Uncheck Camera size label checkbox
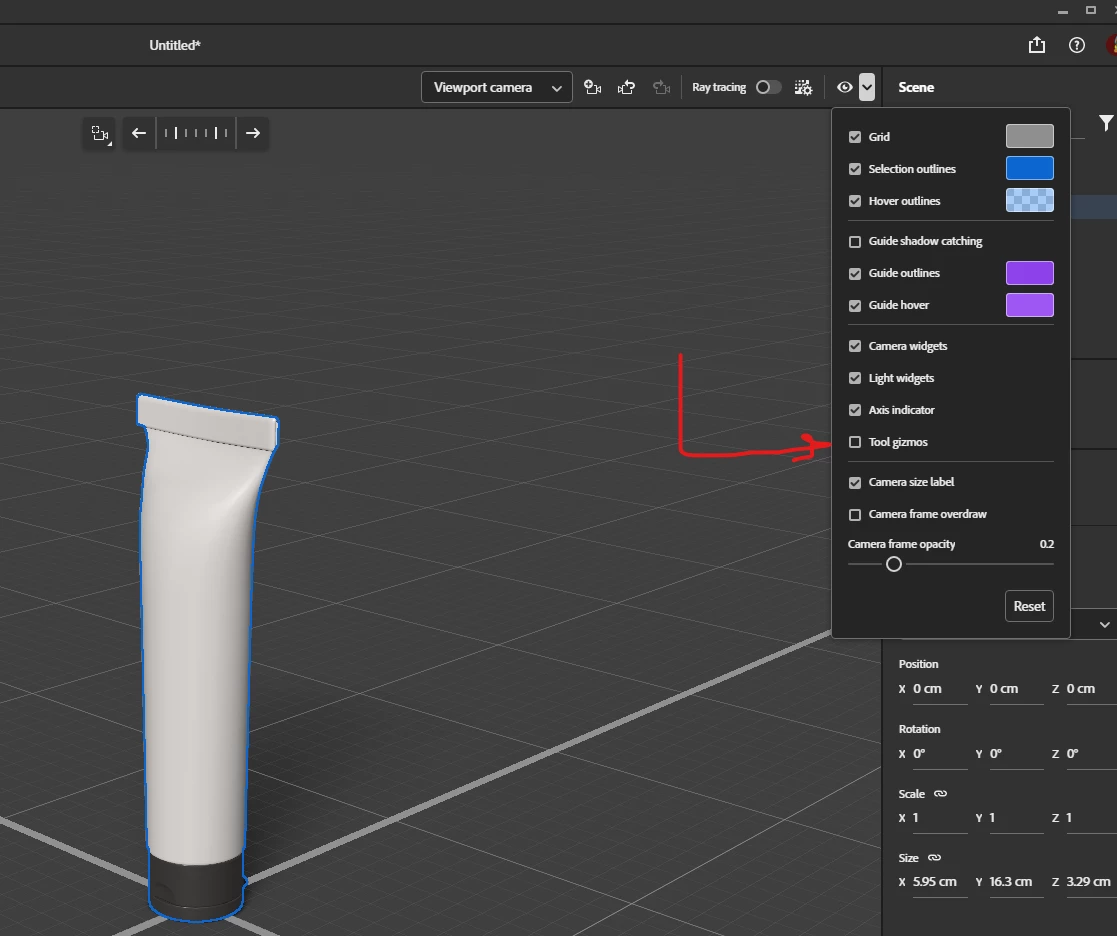This screenshot has width=1117, height=936. [855, 482]
